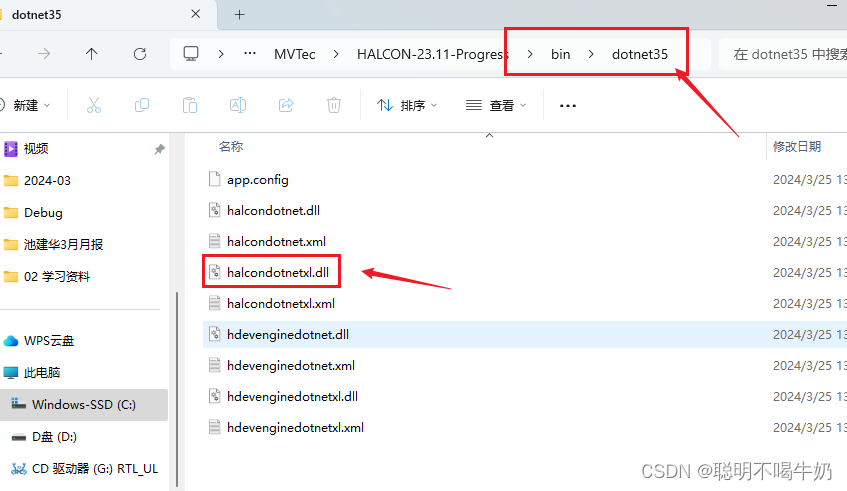
Task: Open 02 学习资料 folder in sidebar
Action: tap(57, 277)
